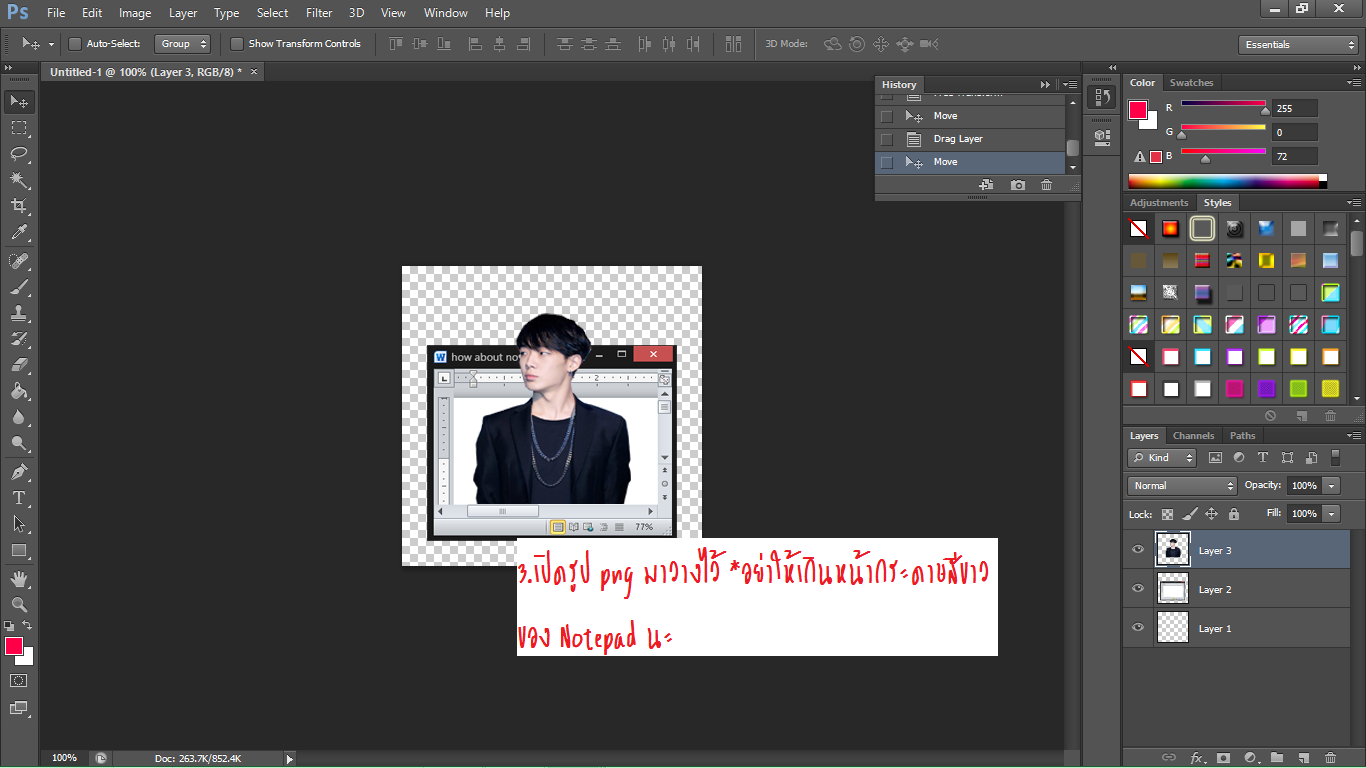Activate the Crop tool

(x=19, y=206)
